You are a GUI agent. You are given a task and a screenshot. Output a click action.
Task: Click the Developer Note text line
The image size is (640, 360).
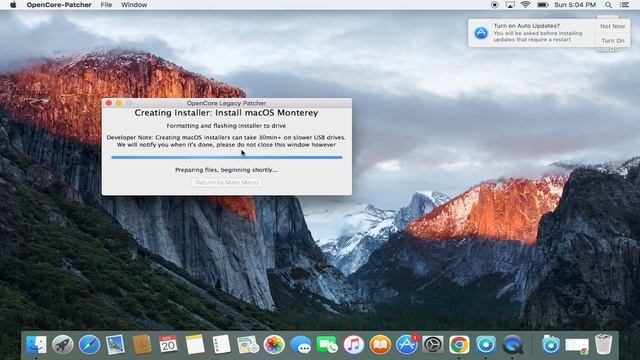pos(226,137)
